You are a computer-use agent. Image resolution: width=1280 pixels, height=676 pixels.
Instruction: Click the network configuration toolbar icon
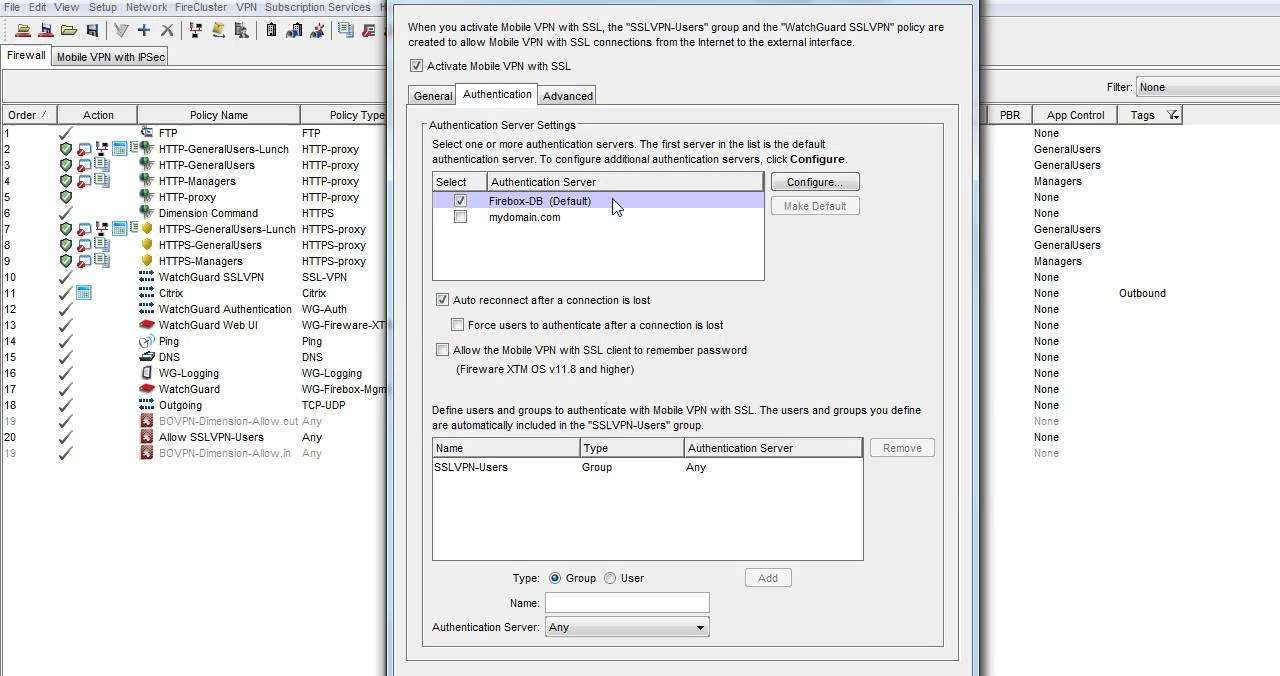coord(195,31)
